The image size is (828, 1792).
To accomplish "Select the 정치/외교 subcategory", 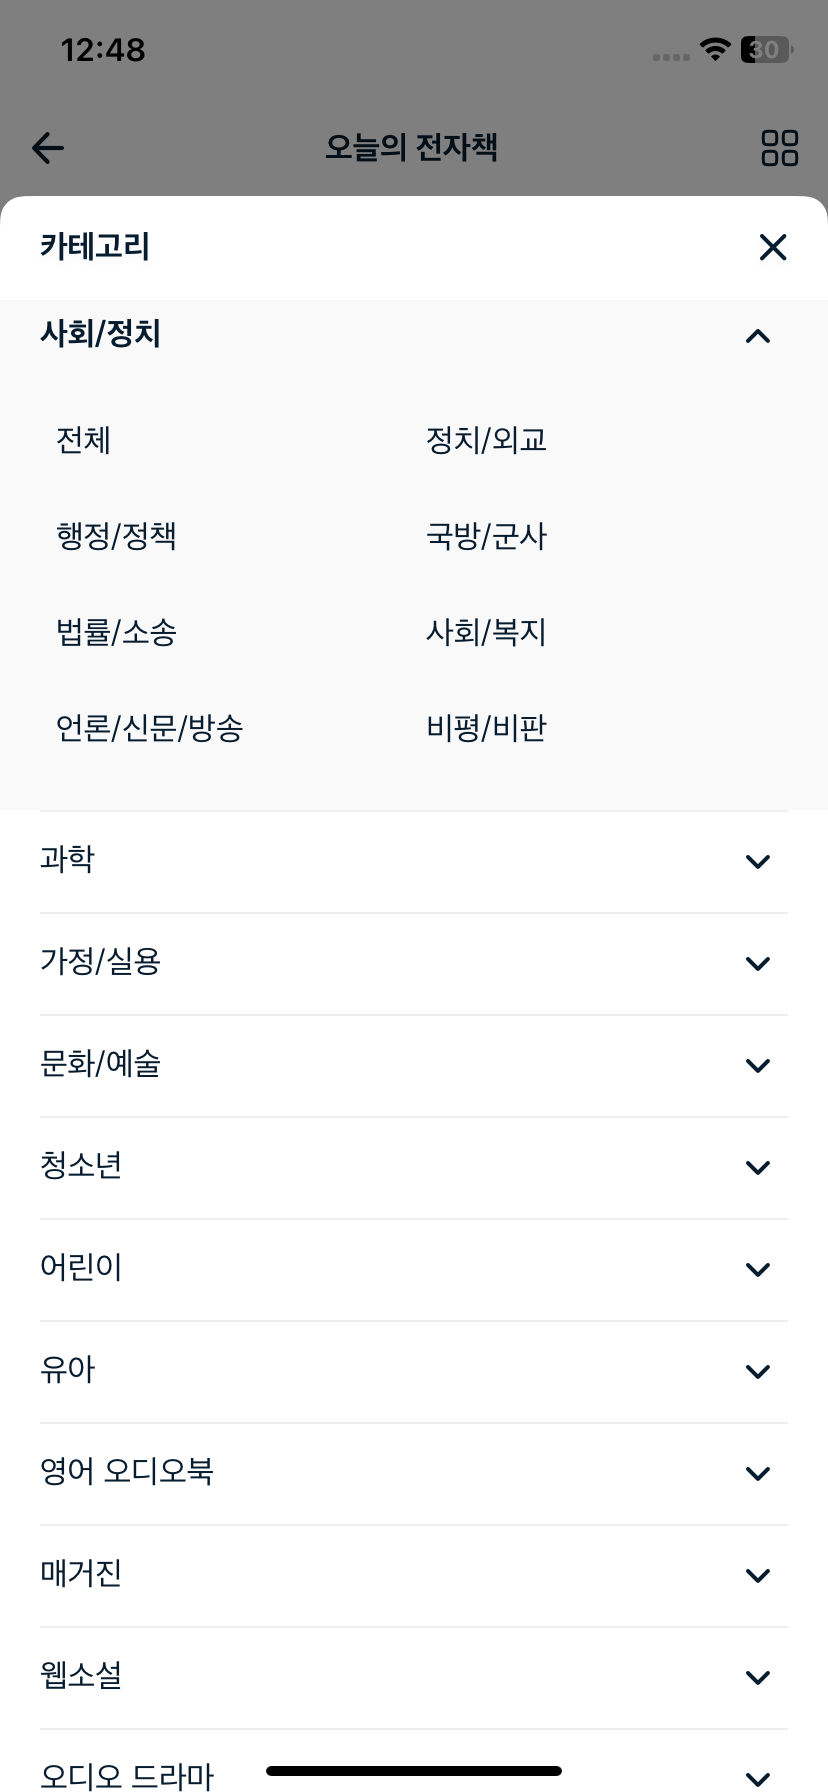I will (486, 440).
